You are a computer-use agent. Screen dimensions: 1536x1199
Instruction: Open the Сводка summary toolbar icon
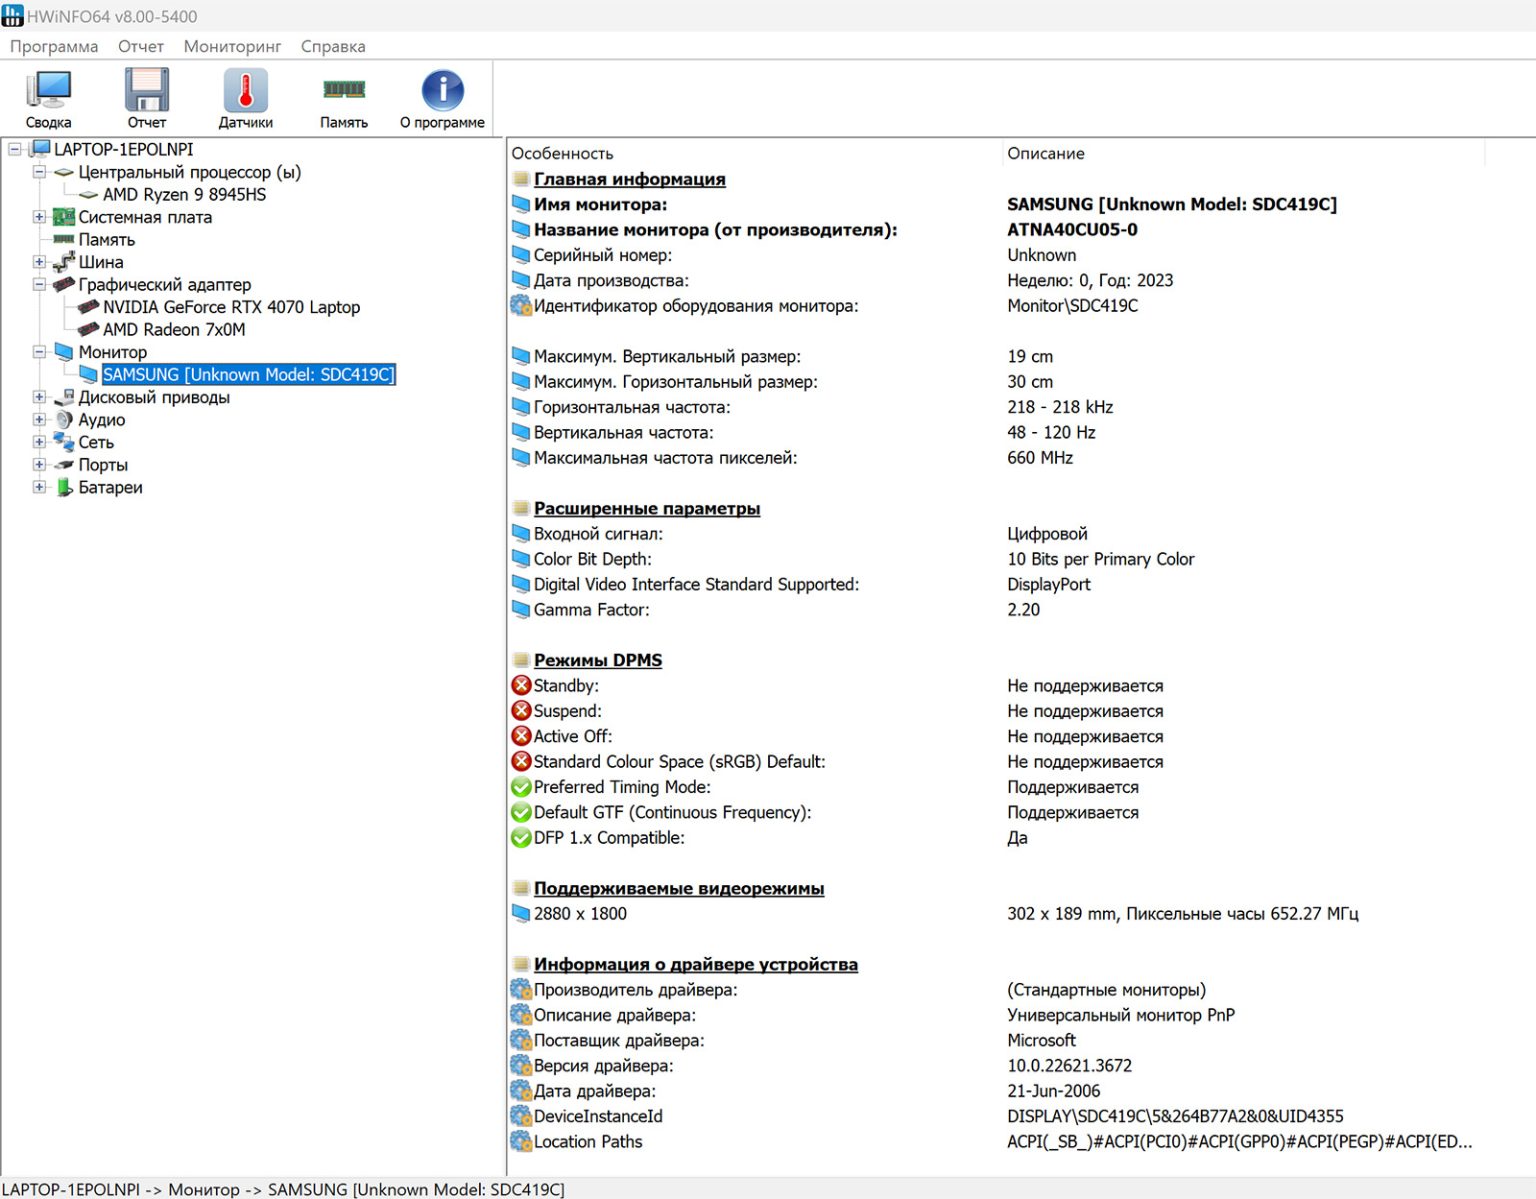(x=48, y=92)
